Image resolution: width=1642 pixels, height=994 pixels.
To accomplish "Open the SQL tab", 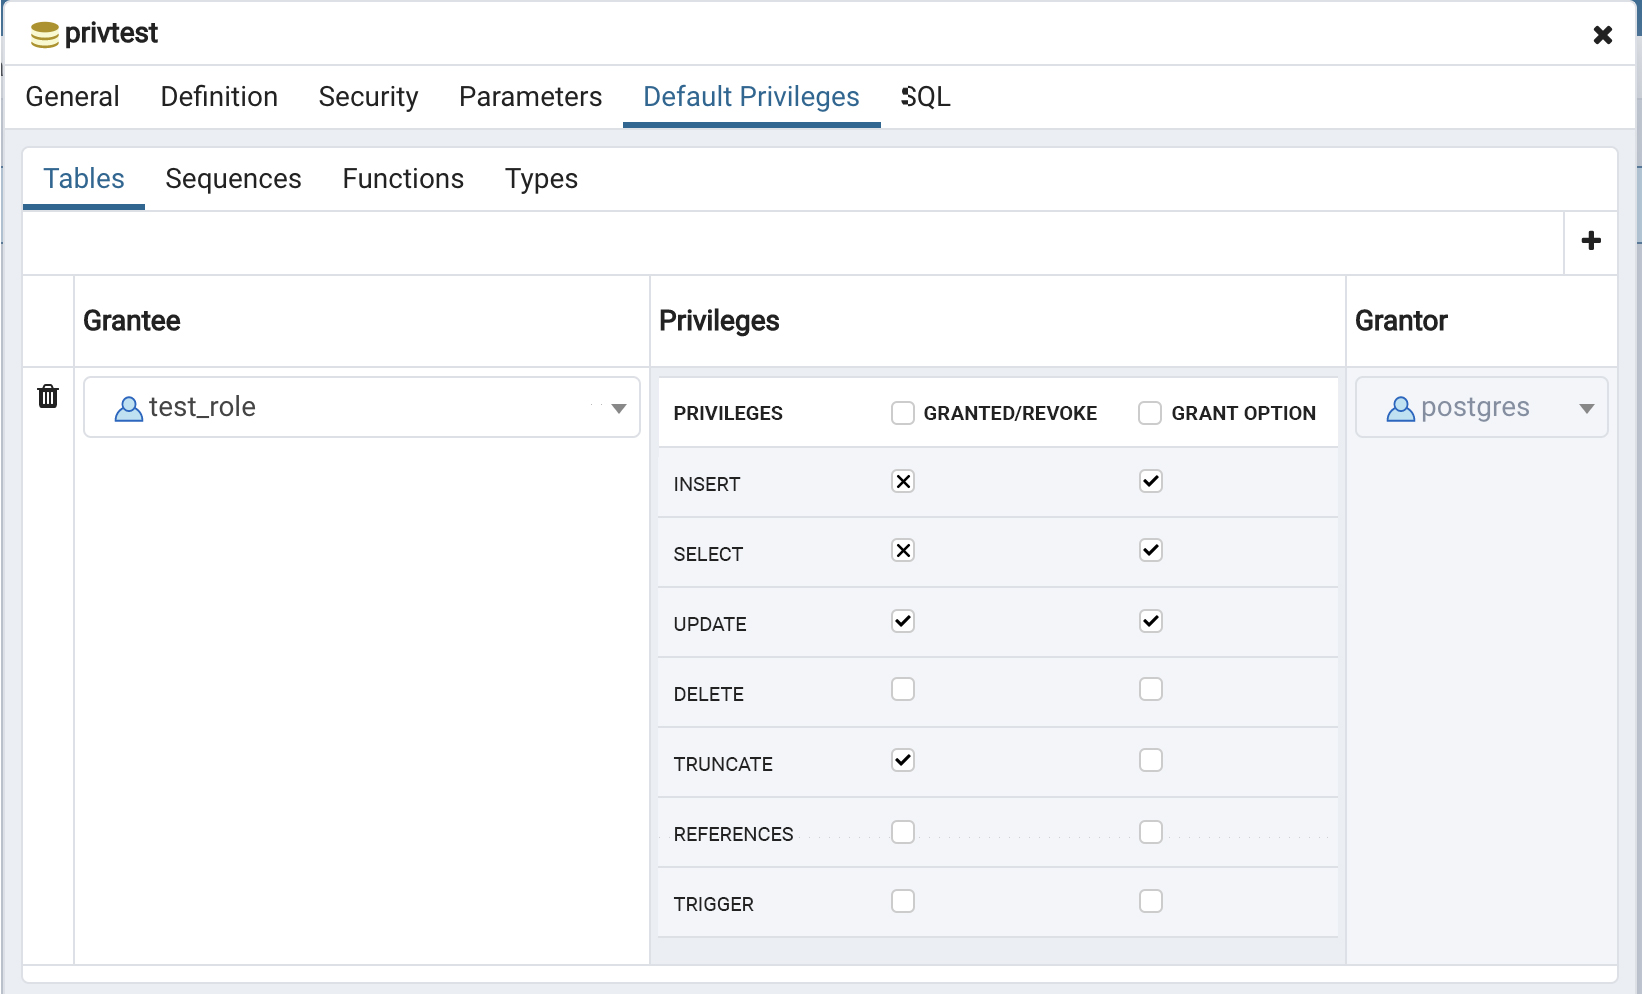I will pyautogui.click(x=926, y=97).
